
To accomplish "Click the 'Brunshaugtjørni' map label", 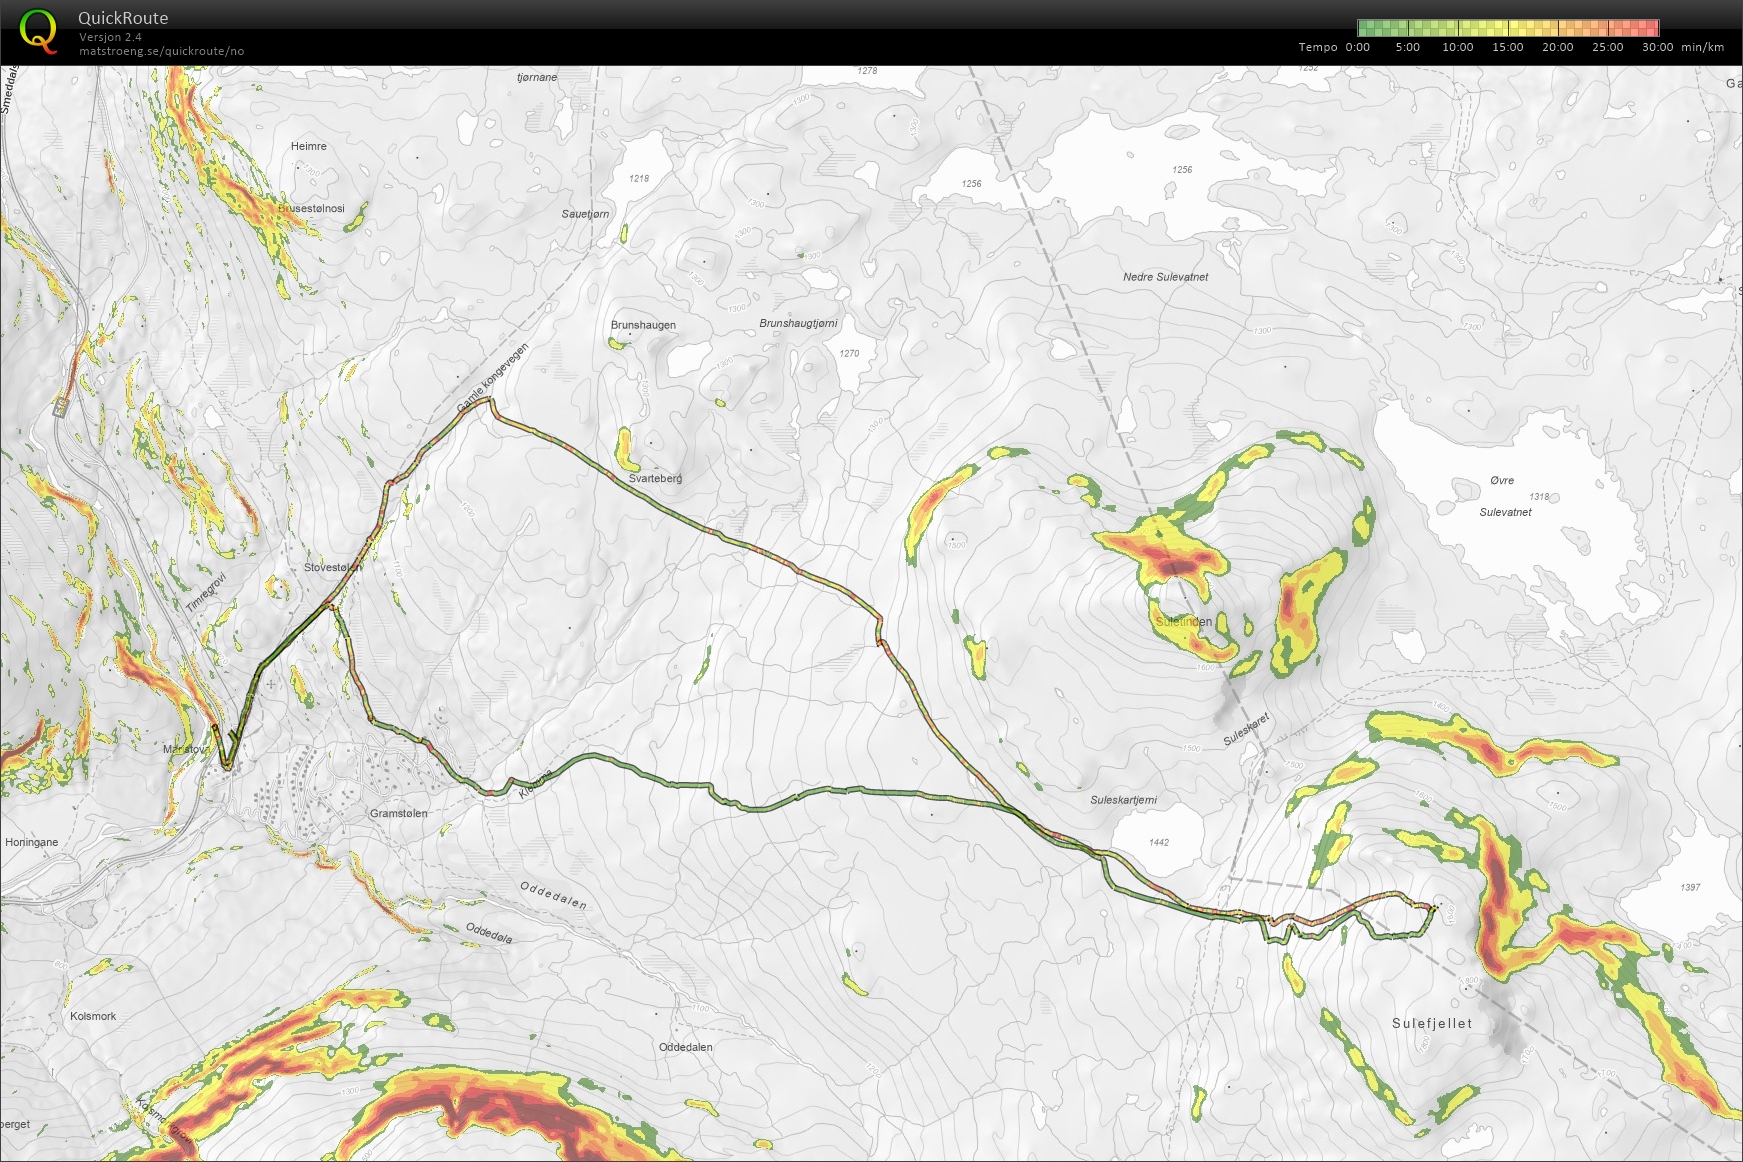I will coord(798,323).
